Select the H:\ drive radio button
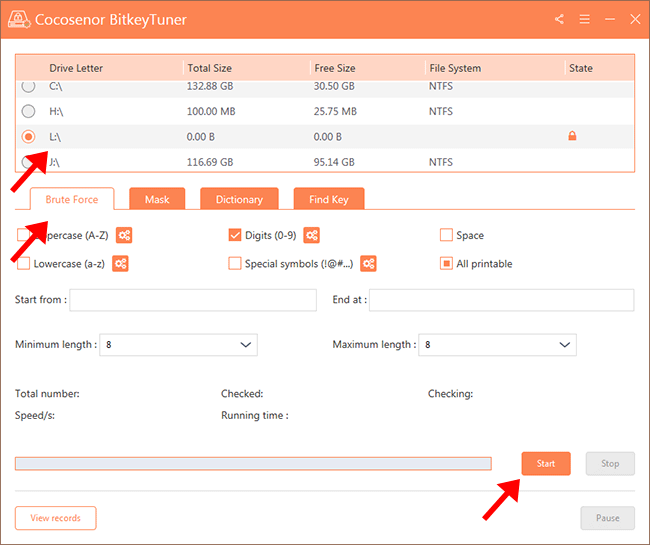This screenshot has height=545, width=650. 28,111
